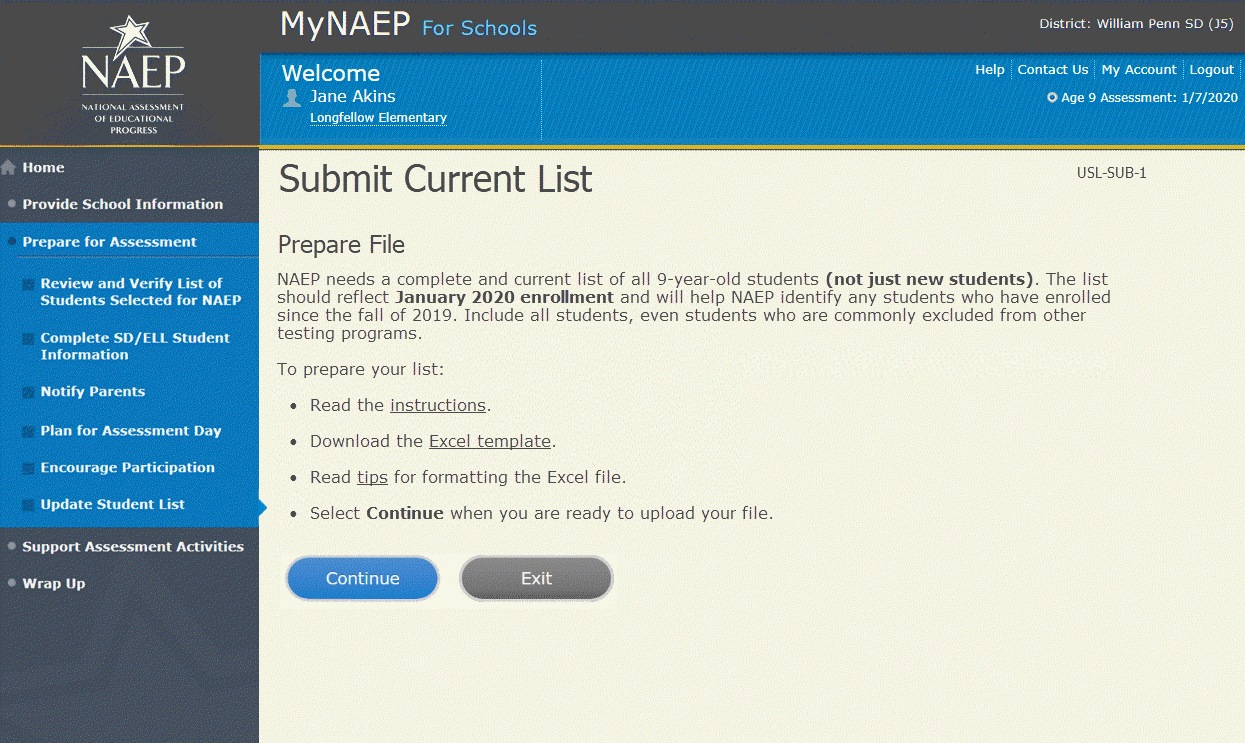This screenshot has width=1245, height=743.
Task: Open the Contact Us link
Action: 1053,70
